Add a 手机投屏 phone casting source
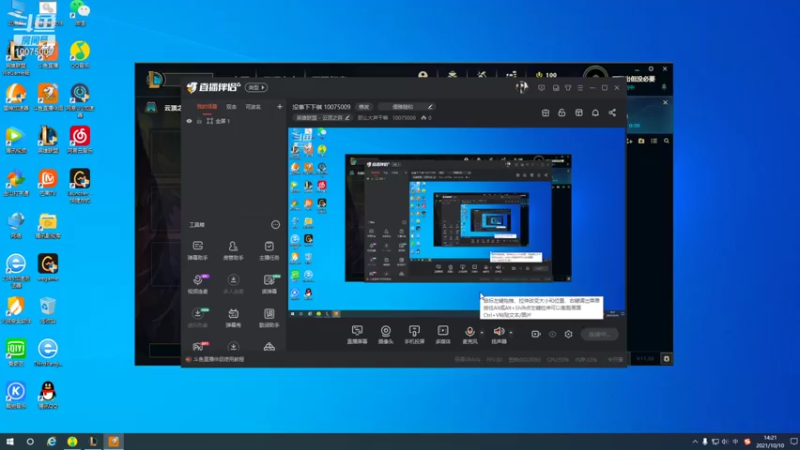This screenshot has width=800, height=450. (x=414, y=335)
